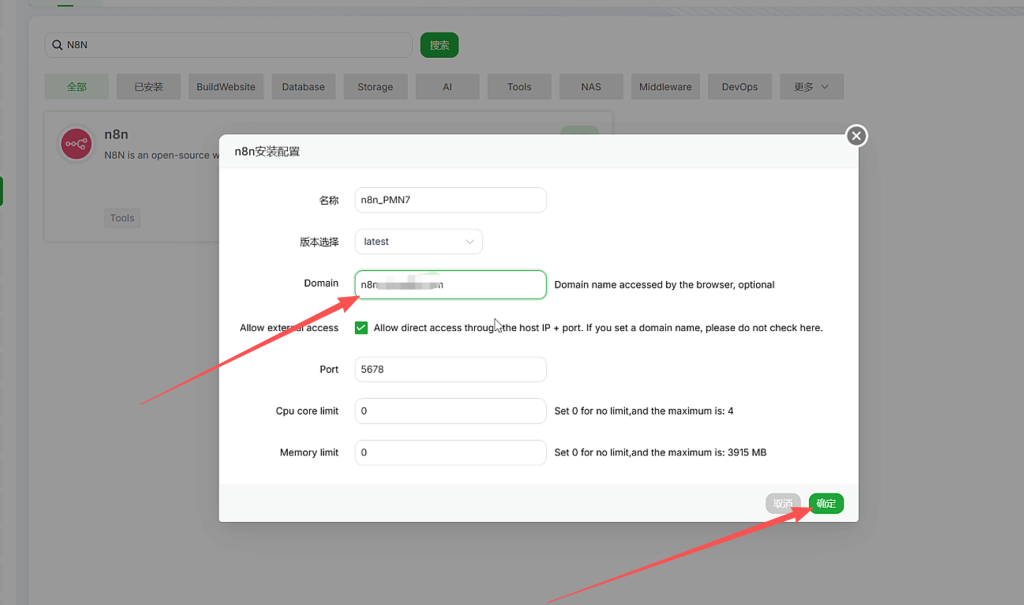Expand the 更多 categories dropdown

[811, 87]
